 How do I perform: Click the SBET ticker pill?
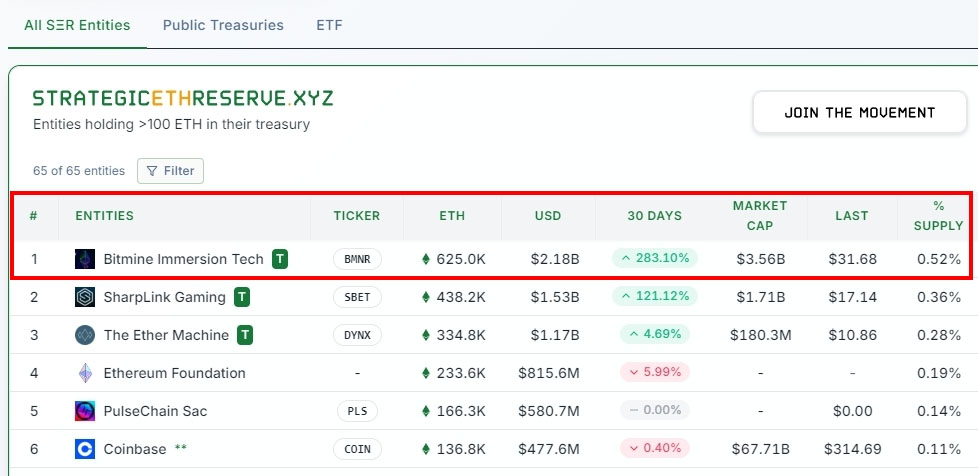tap(357, 297)
